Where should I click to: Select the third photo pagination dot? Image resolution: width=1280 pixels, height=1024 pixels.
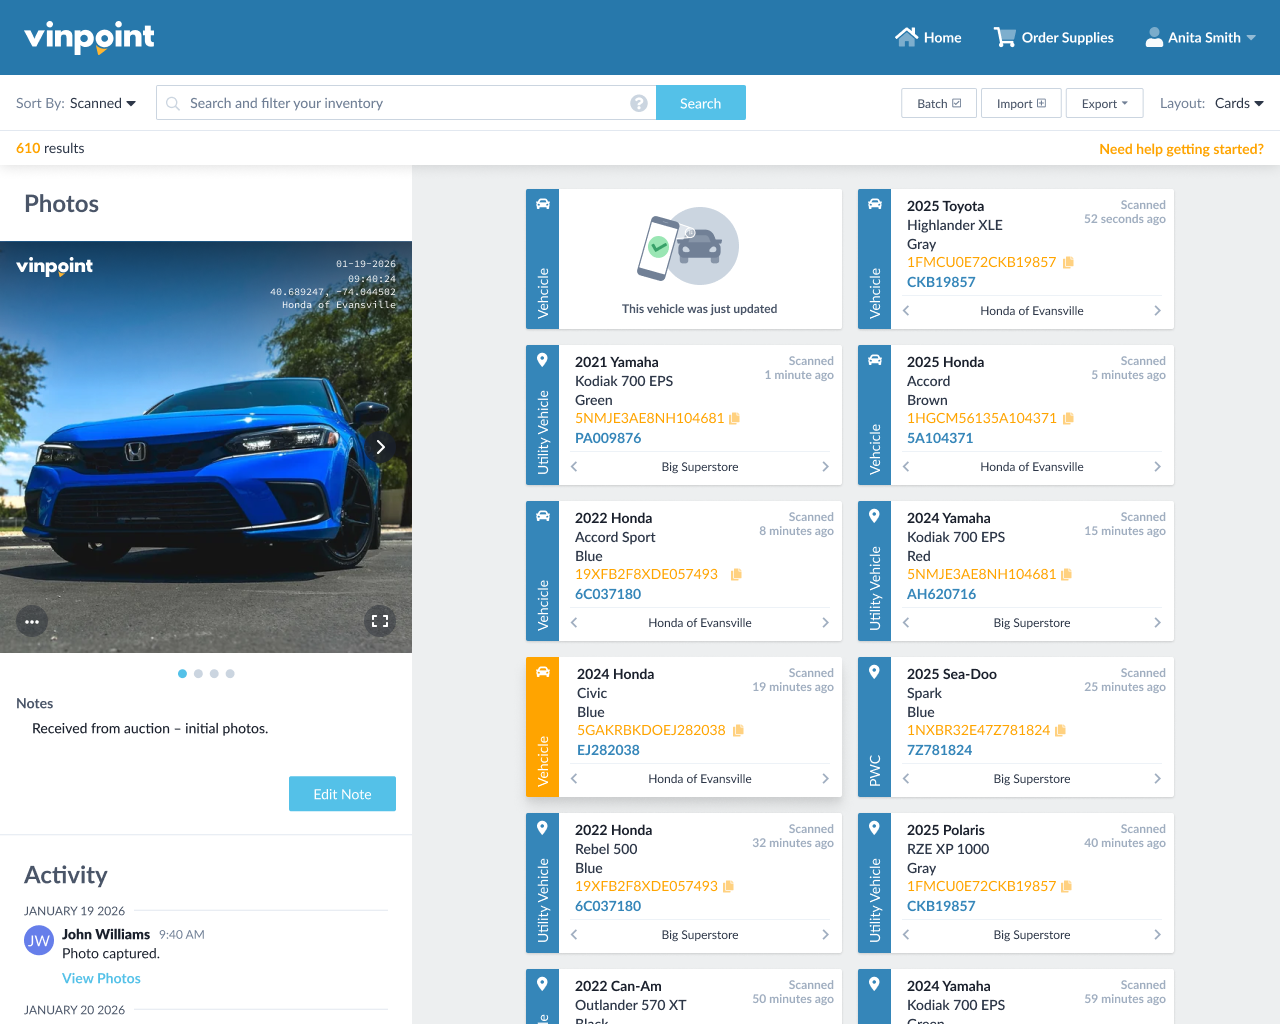click(214, 674)
